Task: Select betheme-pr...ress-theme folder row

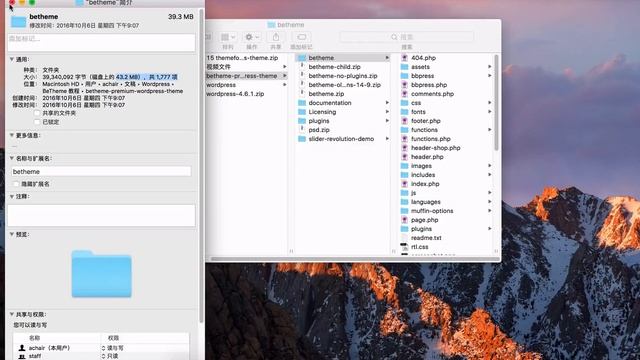Action: (247, 76)
